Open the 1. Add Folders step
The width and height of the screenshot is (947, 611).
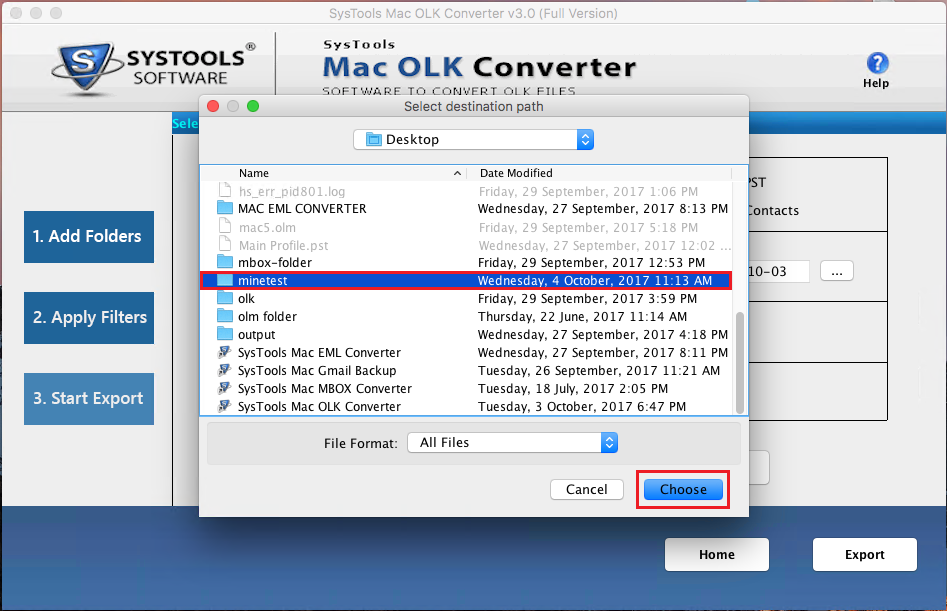[x=89, y=237]
